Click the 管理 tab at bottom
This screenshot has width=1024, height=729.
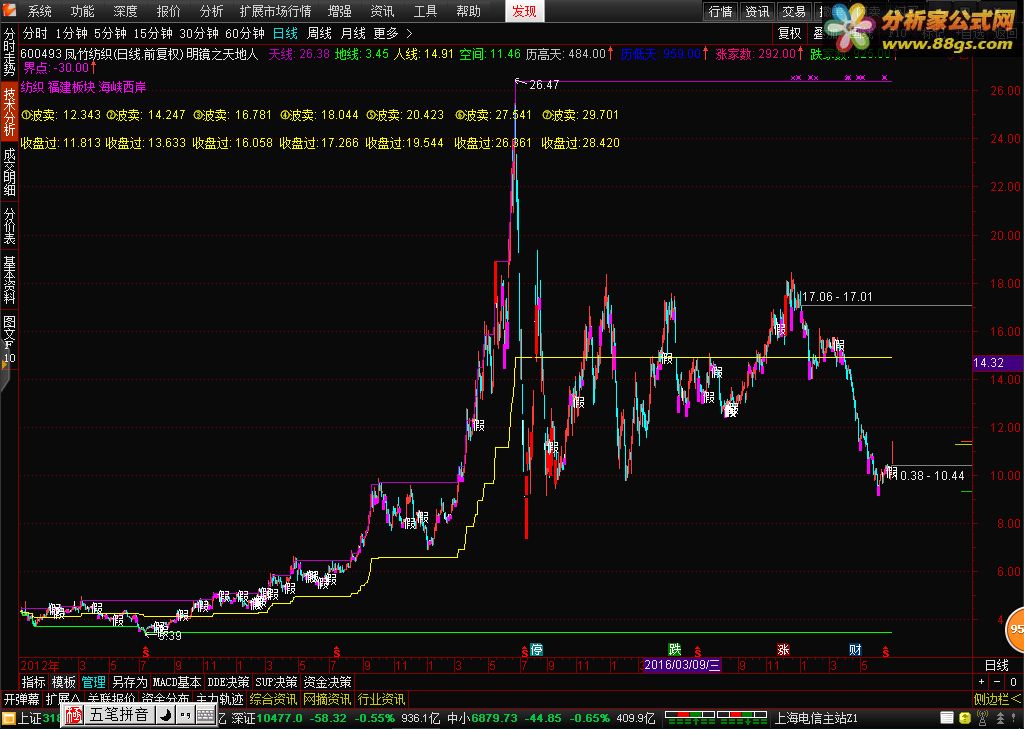point(93,682)
